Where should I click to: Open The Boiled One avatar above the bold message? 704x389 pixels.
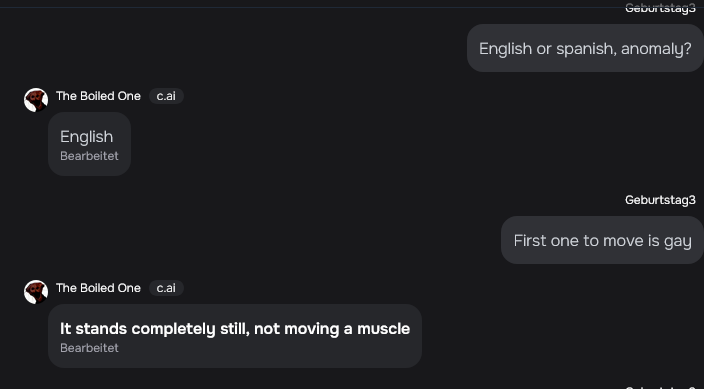(x=36, y=292)
